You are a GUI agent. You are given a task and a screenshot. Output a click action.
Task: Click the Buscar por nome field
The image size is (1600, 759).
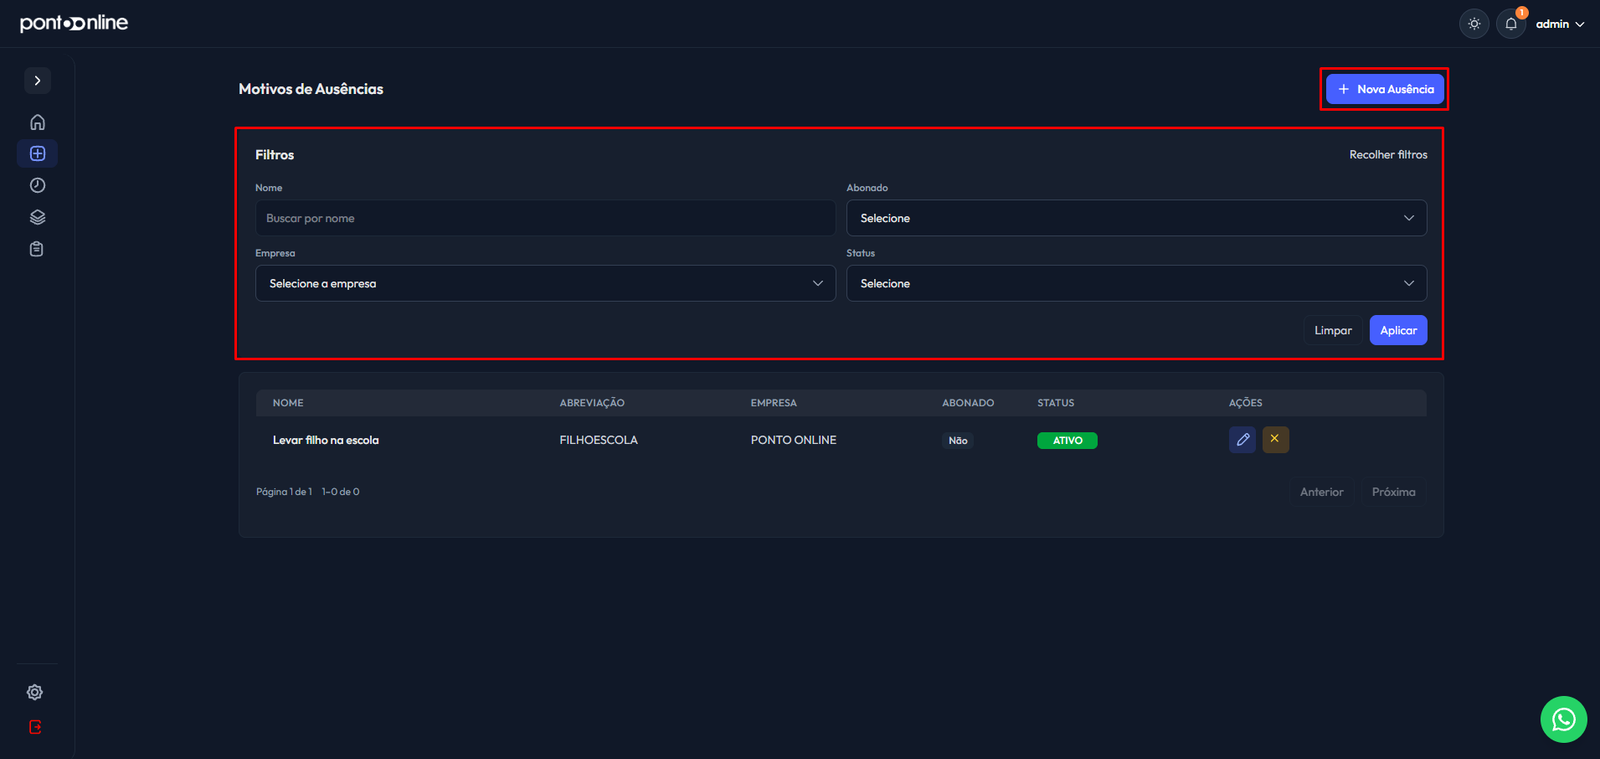tap(545, 218)
